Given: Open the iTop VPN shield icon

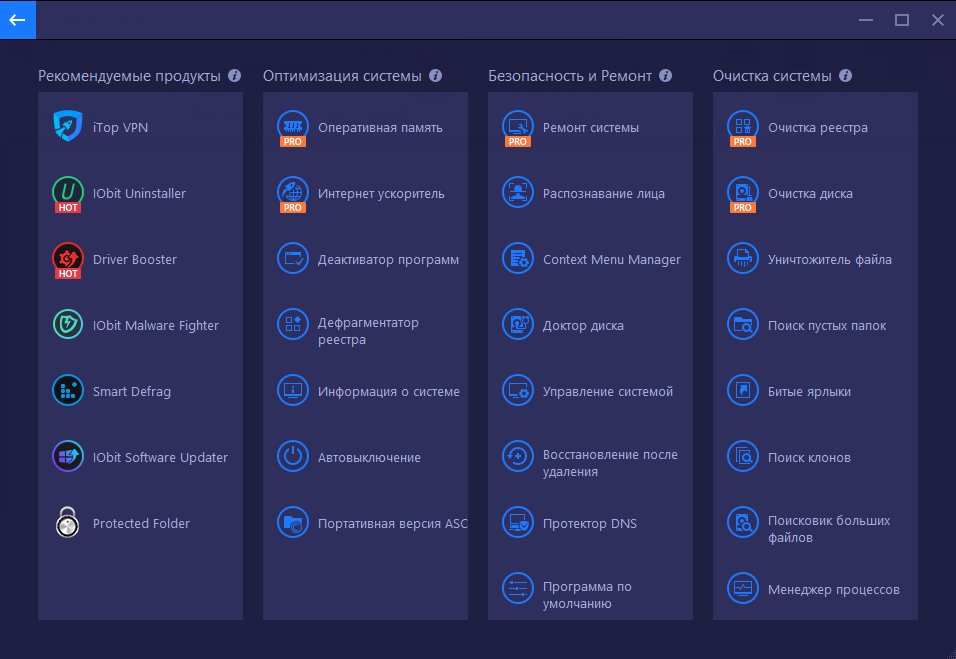Looking at the screenshot, I should 68,126.
